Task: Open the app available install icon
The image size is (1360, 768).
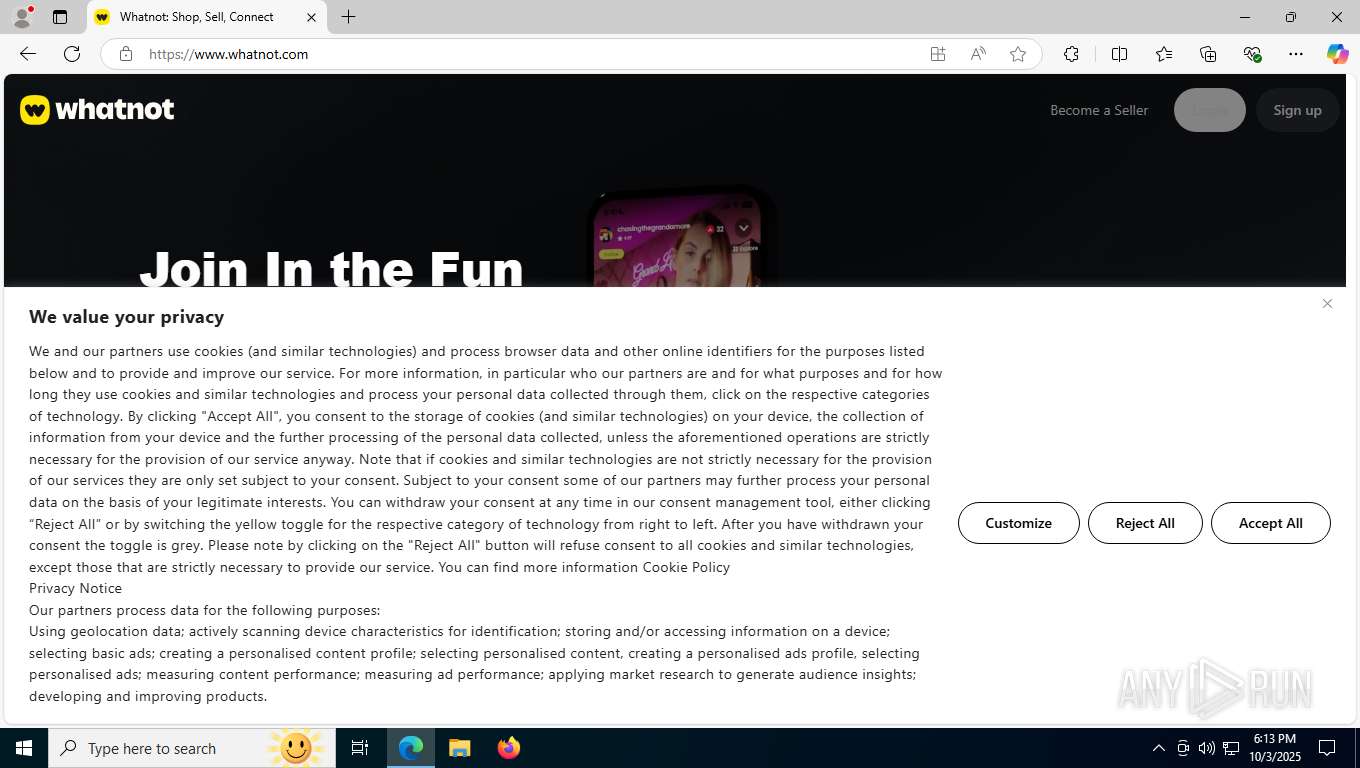Action: pos(938,54)
